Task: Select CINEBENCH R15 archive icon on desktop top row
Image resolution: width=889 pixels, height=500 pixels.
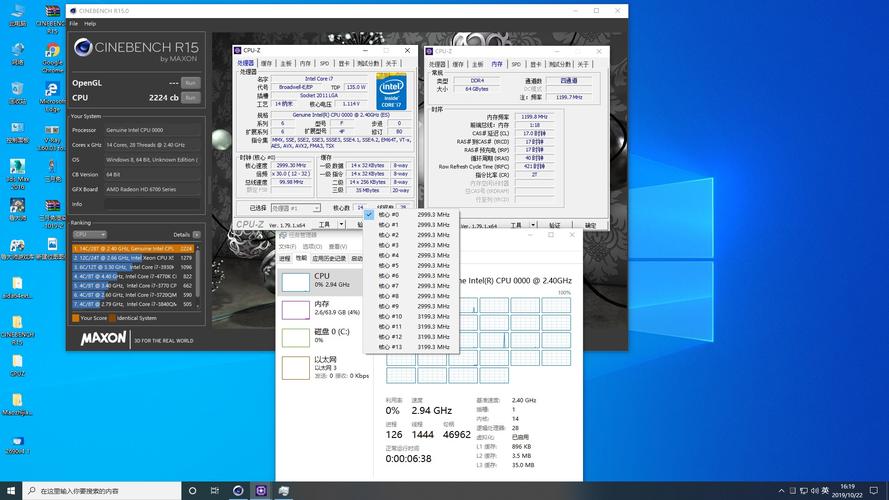Action: (52, 15)
